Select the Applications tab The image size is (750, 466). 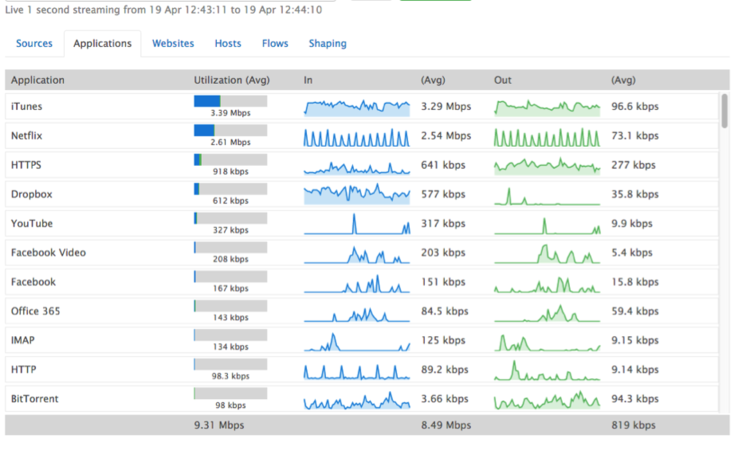tap(102, 44)
